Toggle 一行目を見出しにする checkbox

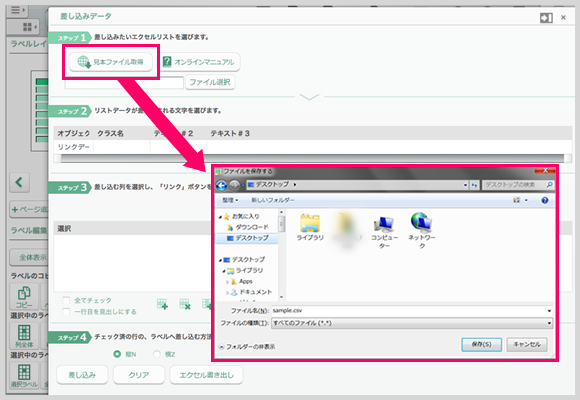(x=66, y=312)
